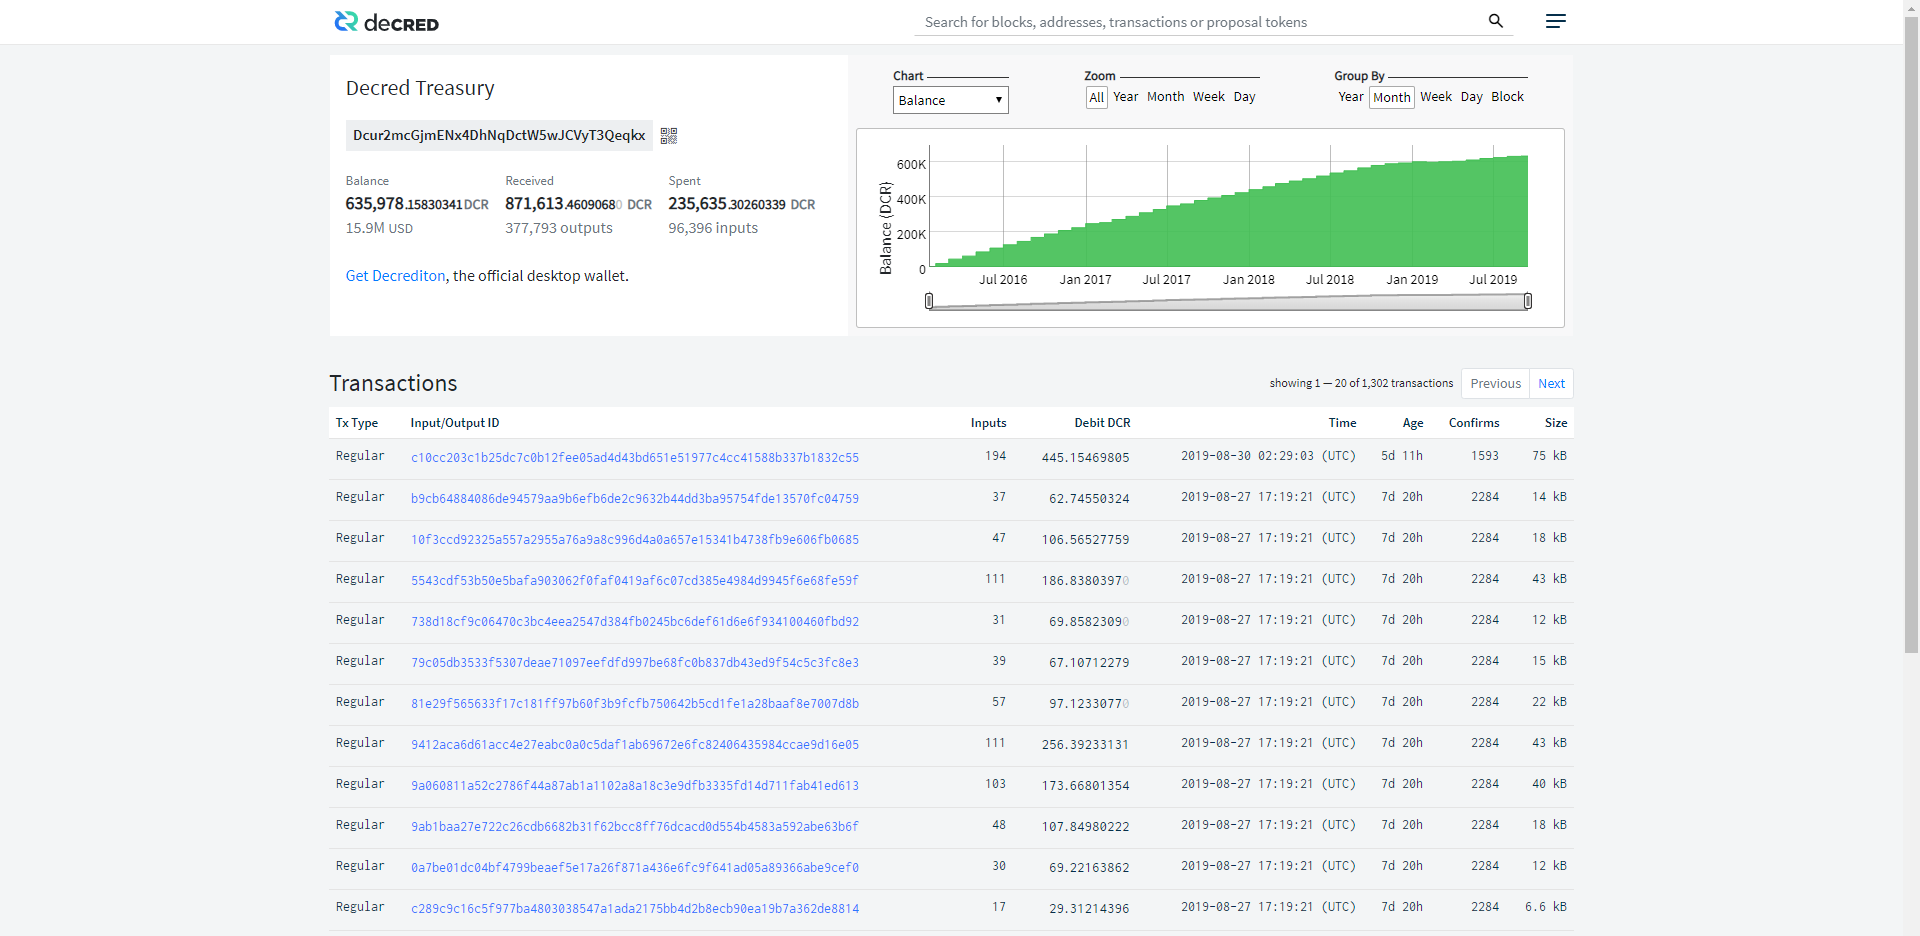
Task: Set Zoom to Day
Action: point(1244,97)
